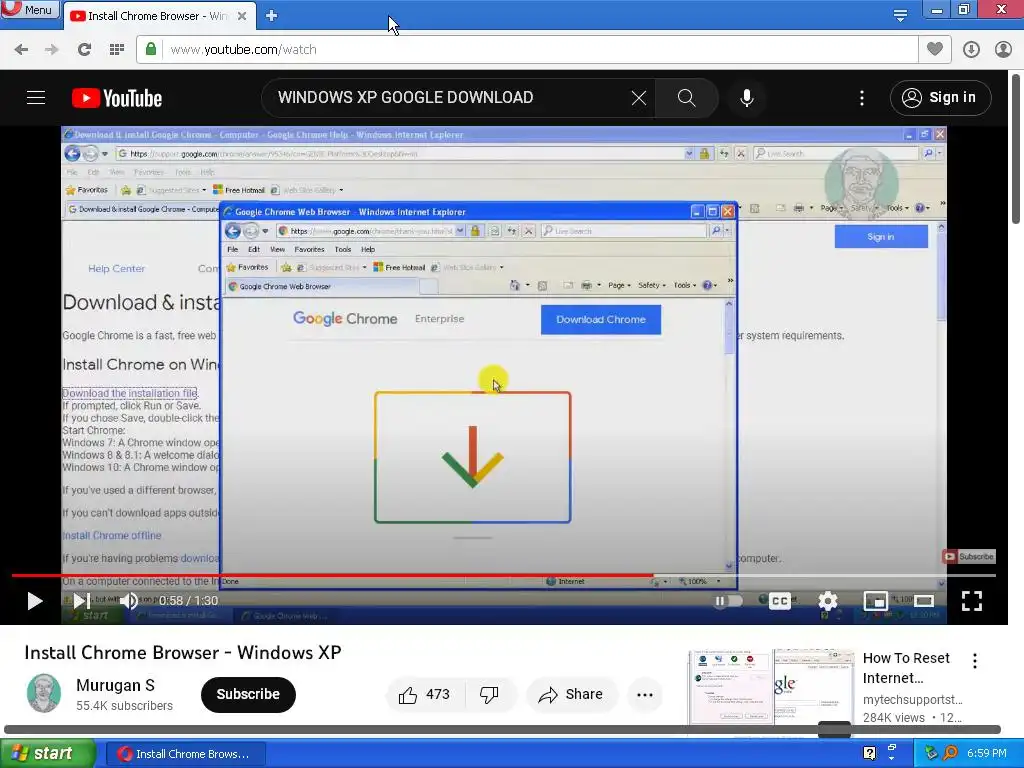Open the Speed Dial grid

click(117, 50)
